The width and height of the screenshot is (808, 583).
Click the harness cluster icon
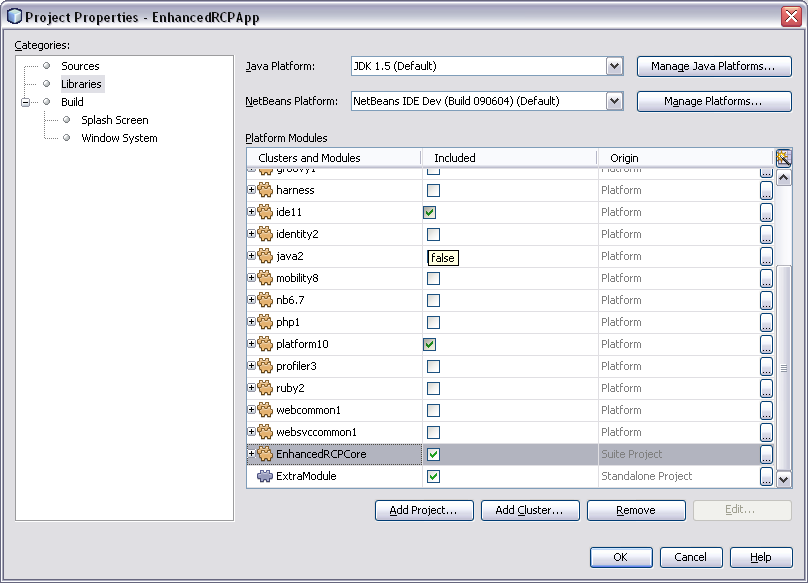(265, 190)
